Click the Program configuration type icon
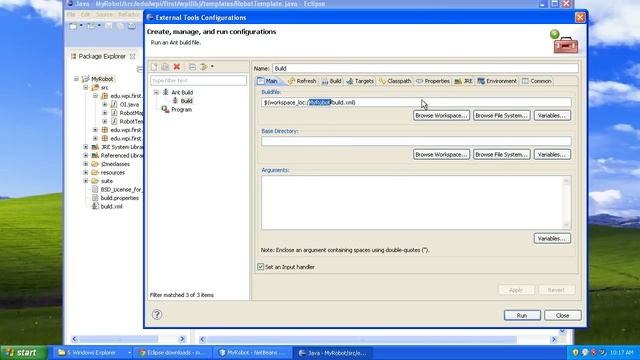 point(165,109)
